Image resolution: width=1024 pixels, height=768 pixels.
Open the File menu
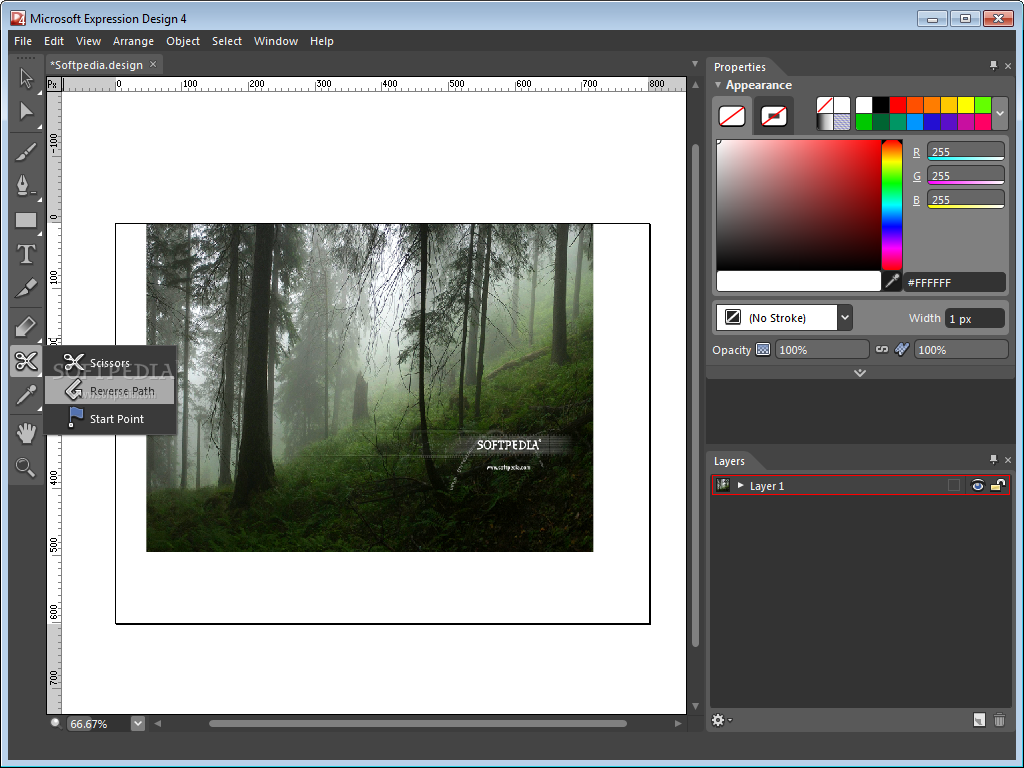23,41
